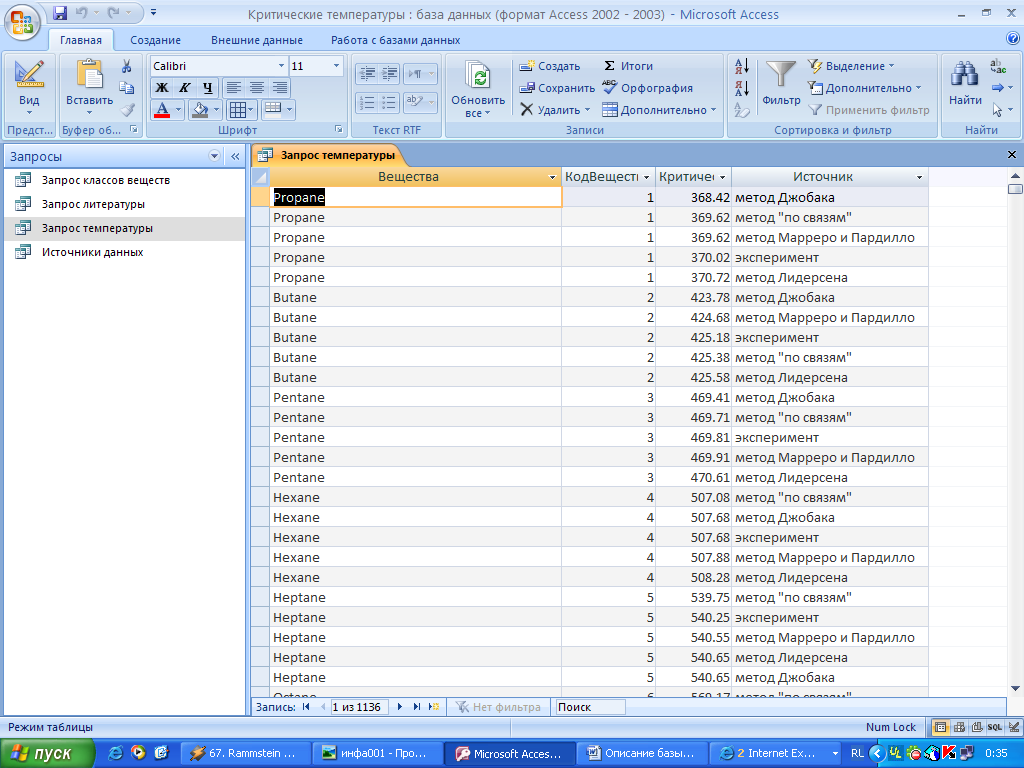Screen dimensions: 1024x768
Task: Apply the red font color swatch
Action: [162, 110]
